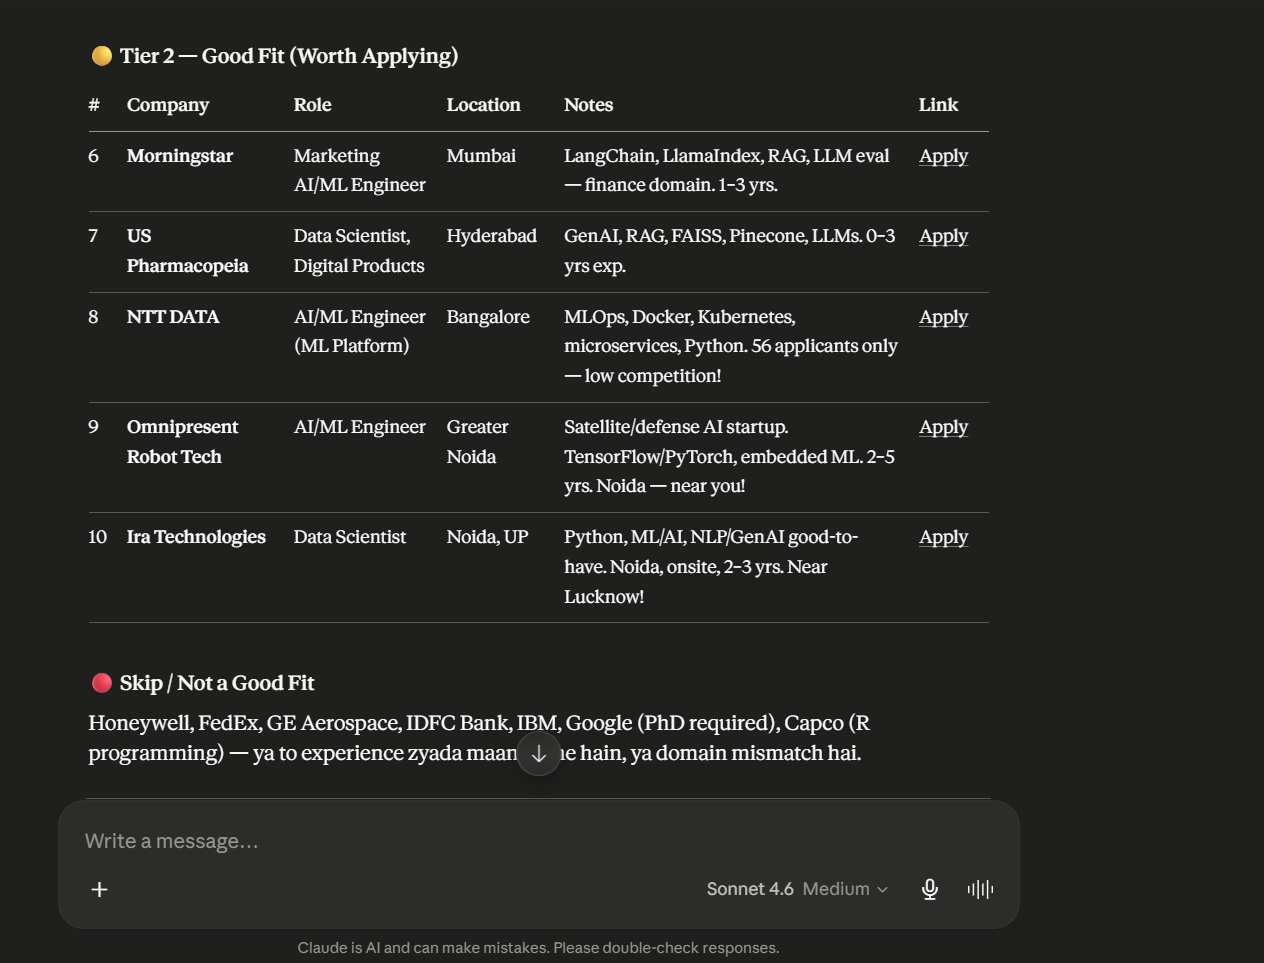This screenshot has width=1264, height=963.
Task: Click the Honeywell, FedEx skip list paragraph
Action: 479,738
